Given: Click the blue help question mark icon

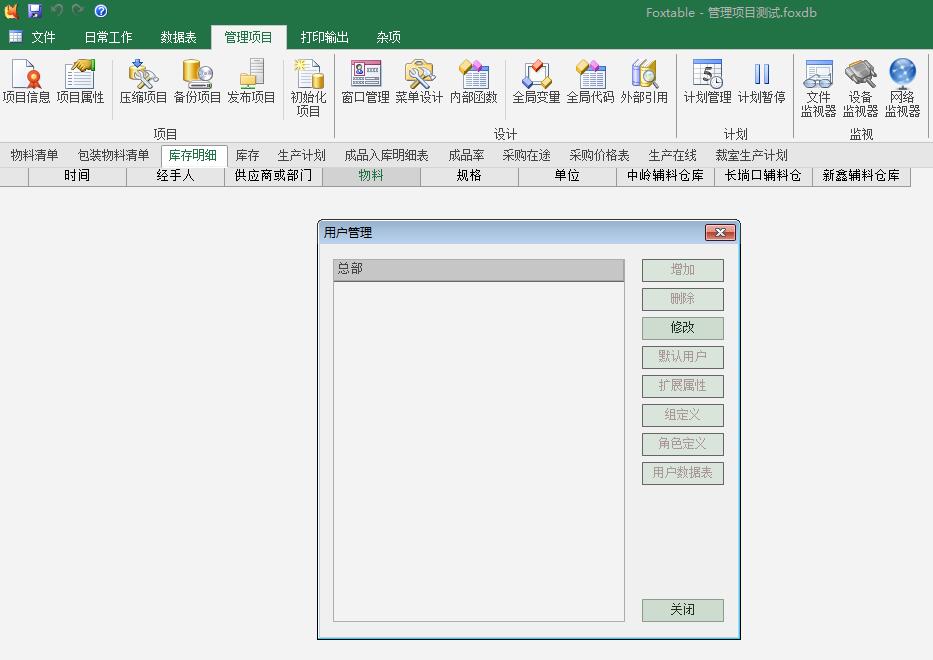Looking at the screenshot, I should click(101, 10).
